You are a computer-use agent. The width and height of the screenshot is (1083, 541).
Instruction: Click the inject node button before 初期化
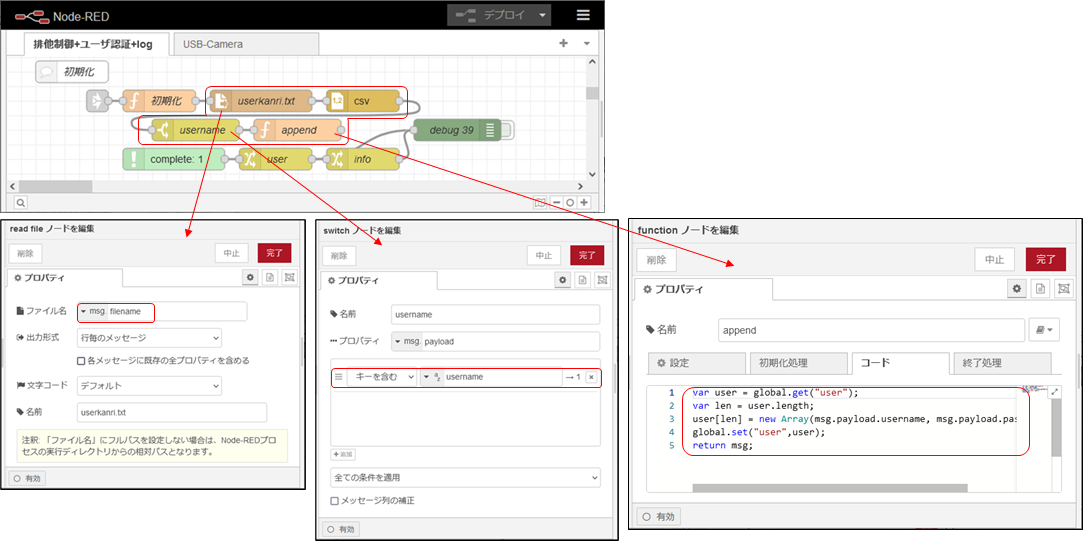(97, 102)
